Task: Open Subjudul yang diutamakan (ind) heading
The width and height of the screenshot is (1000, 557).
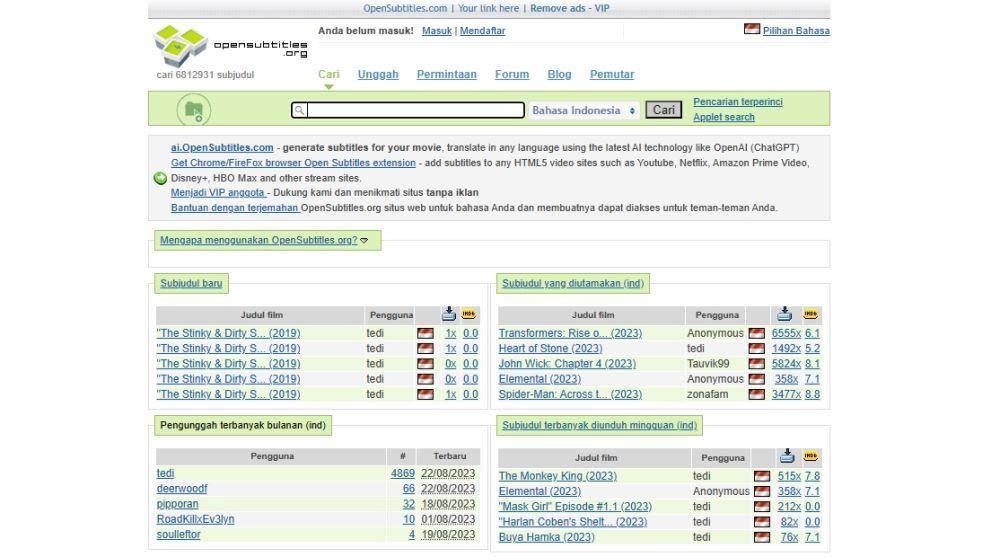Action: (x=573, y=283)
